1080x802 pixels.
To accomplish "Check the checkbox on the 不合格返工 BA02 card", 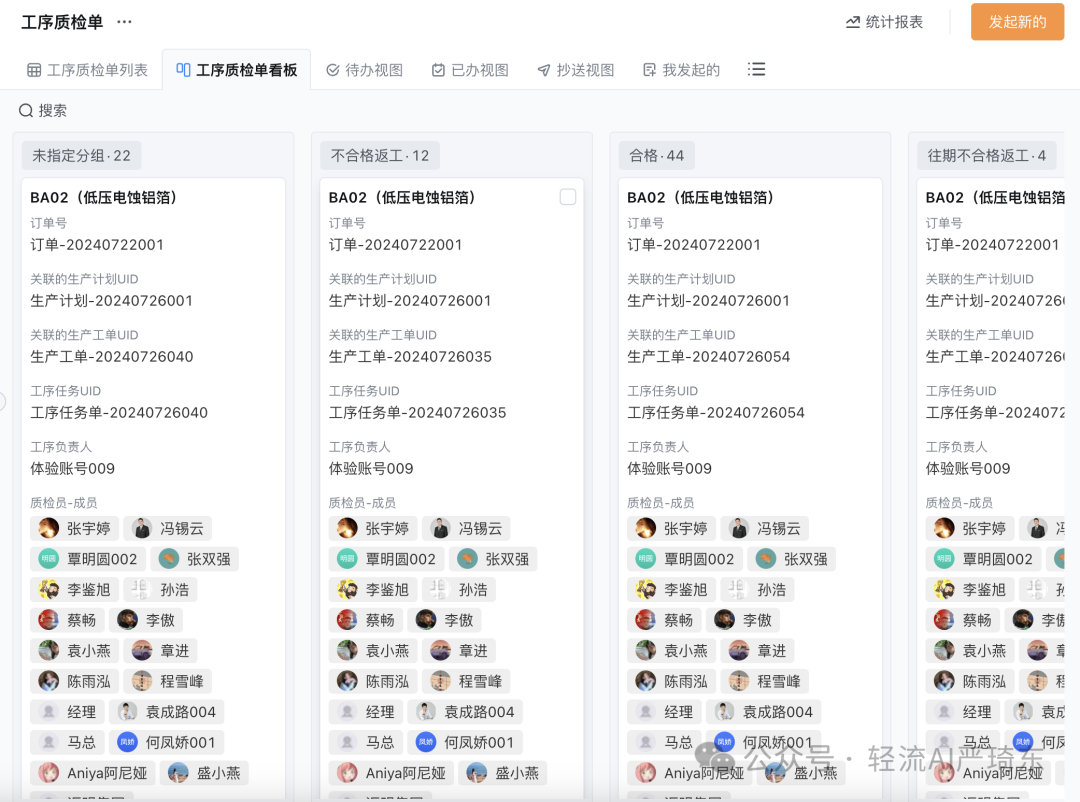I will pos(568,197).
